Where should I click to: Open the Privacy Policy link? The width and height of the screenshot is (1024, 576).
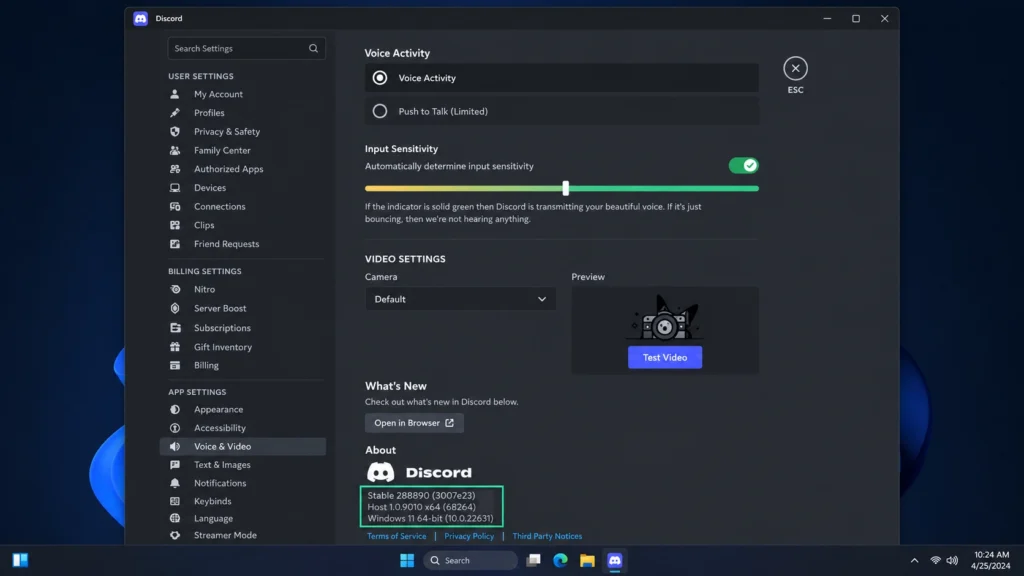pyautogui.click(x=469, y=536)
